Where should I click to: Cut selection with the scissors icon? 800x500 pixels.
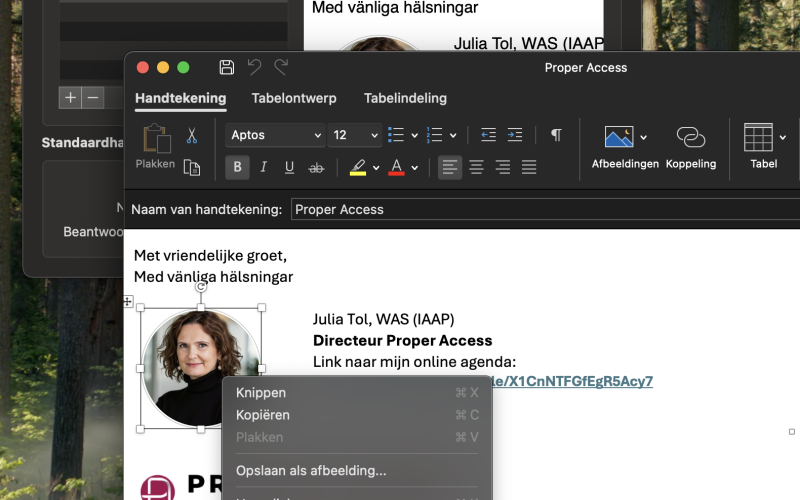[191, 135]
